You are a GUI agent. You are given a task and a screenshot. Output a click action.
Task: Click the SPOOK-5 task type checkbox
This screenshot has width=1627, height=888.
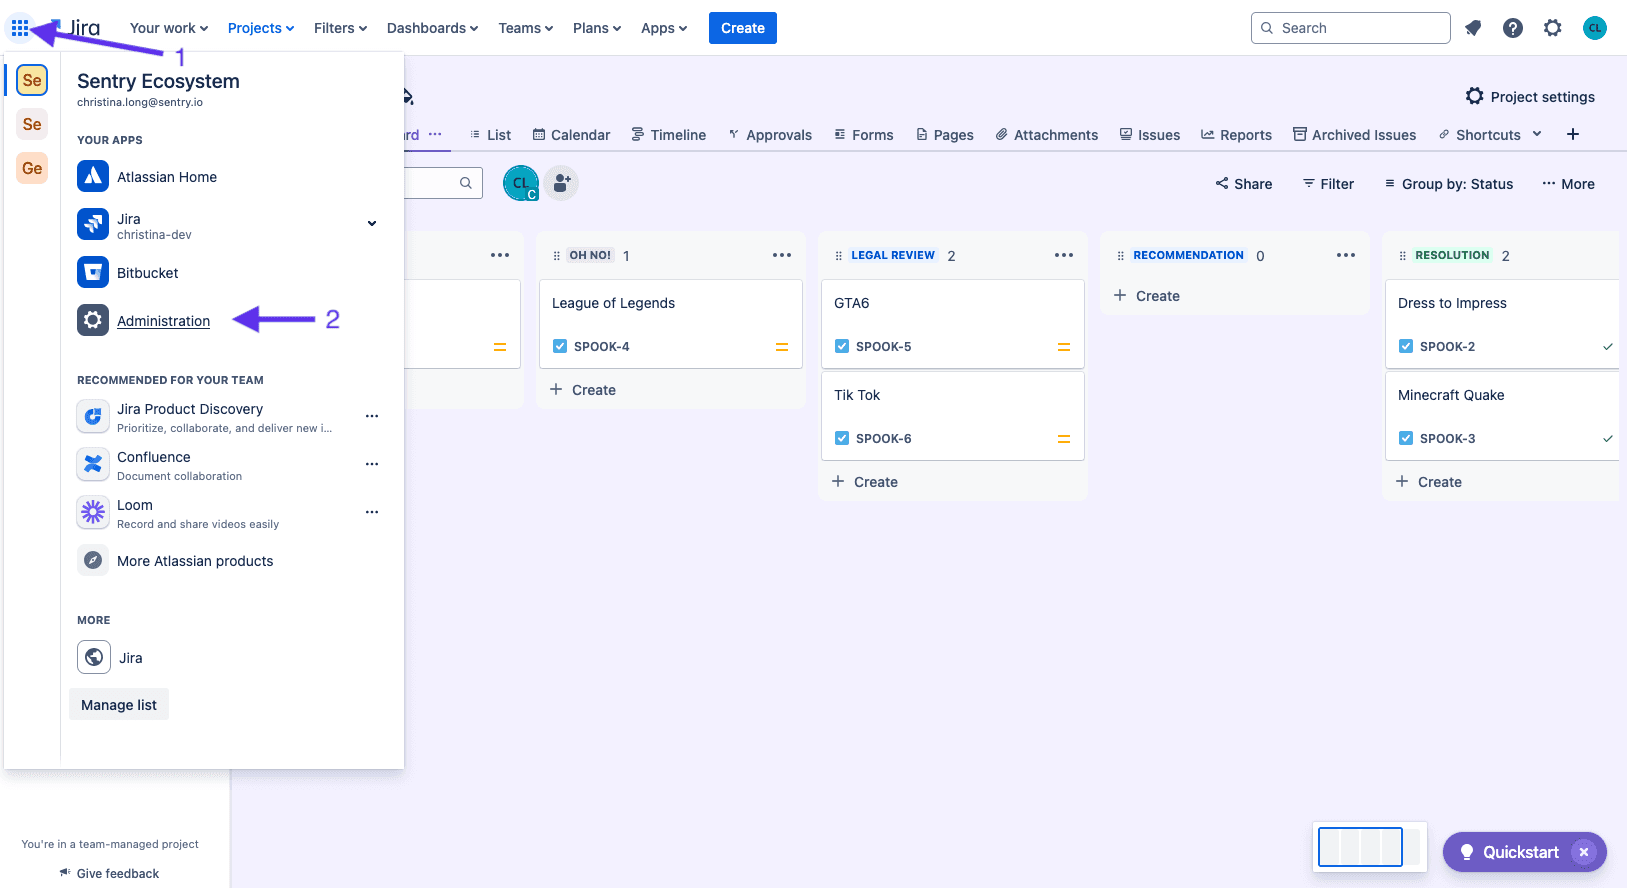click(842, 347)
